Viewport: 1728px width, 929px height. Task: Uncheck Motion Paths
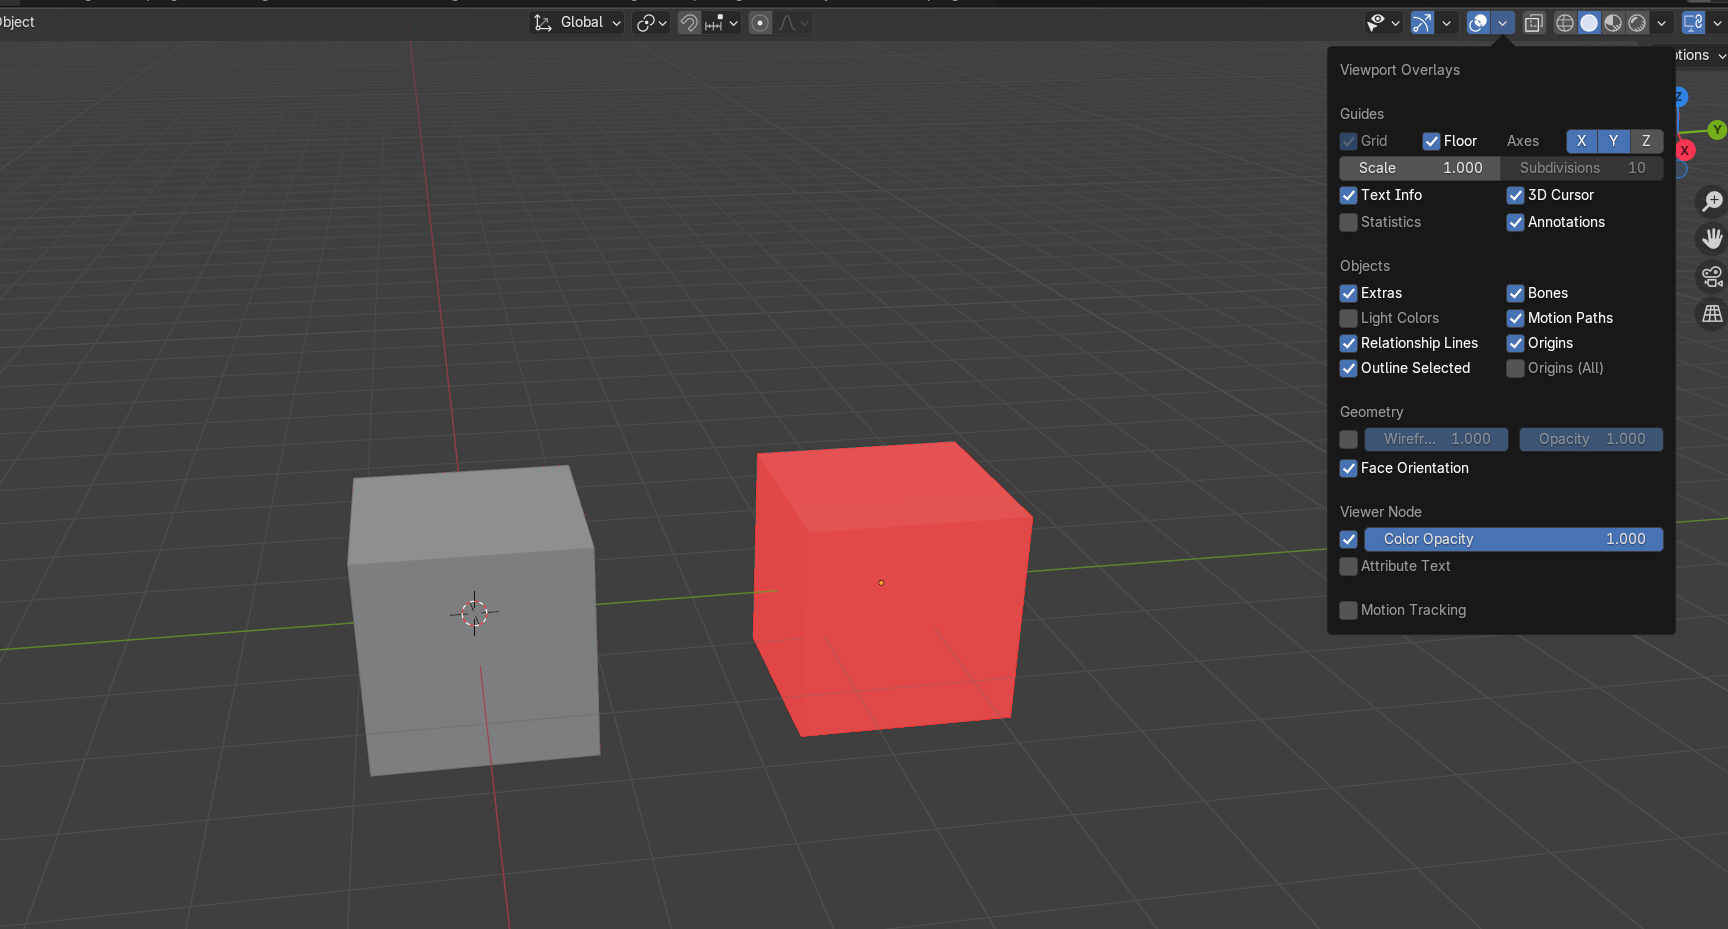click(1515, 318)
